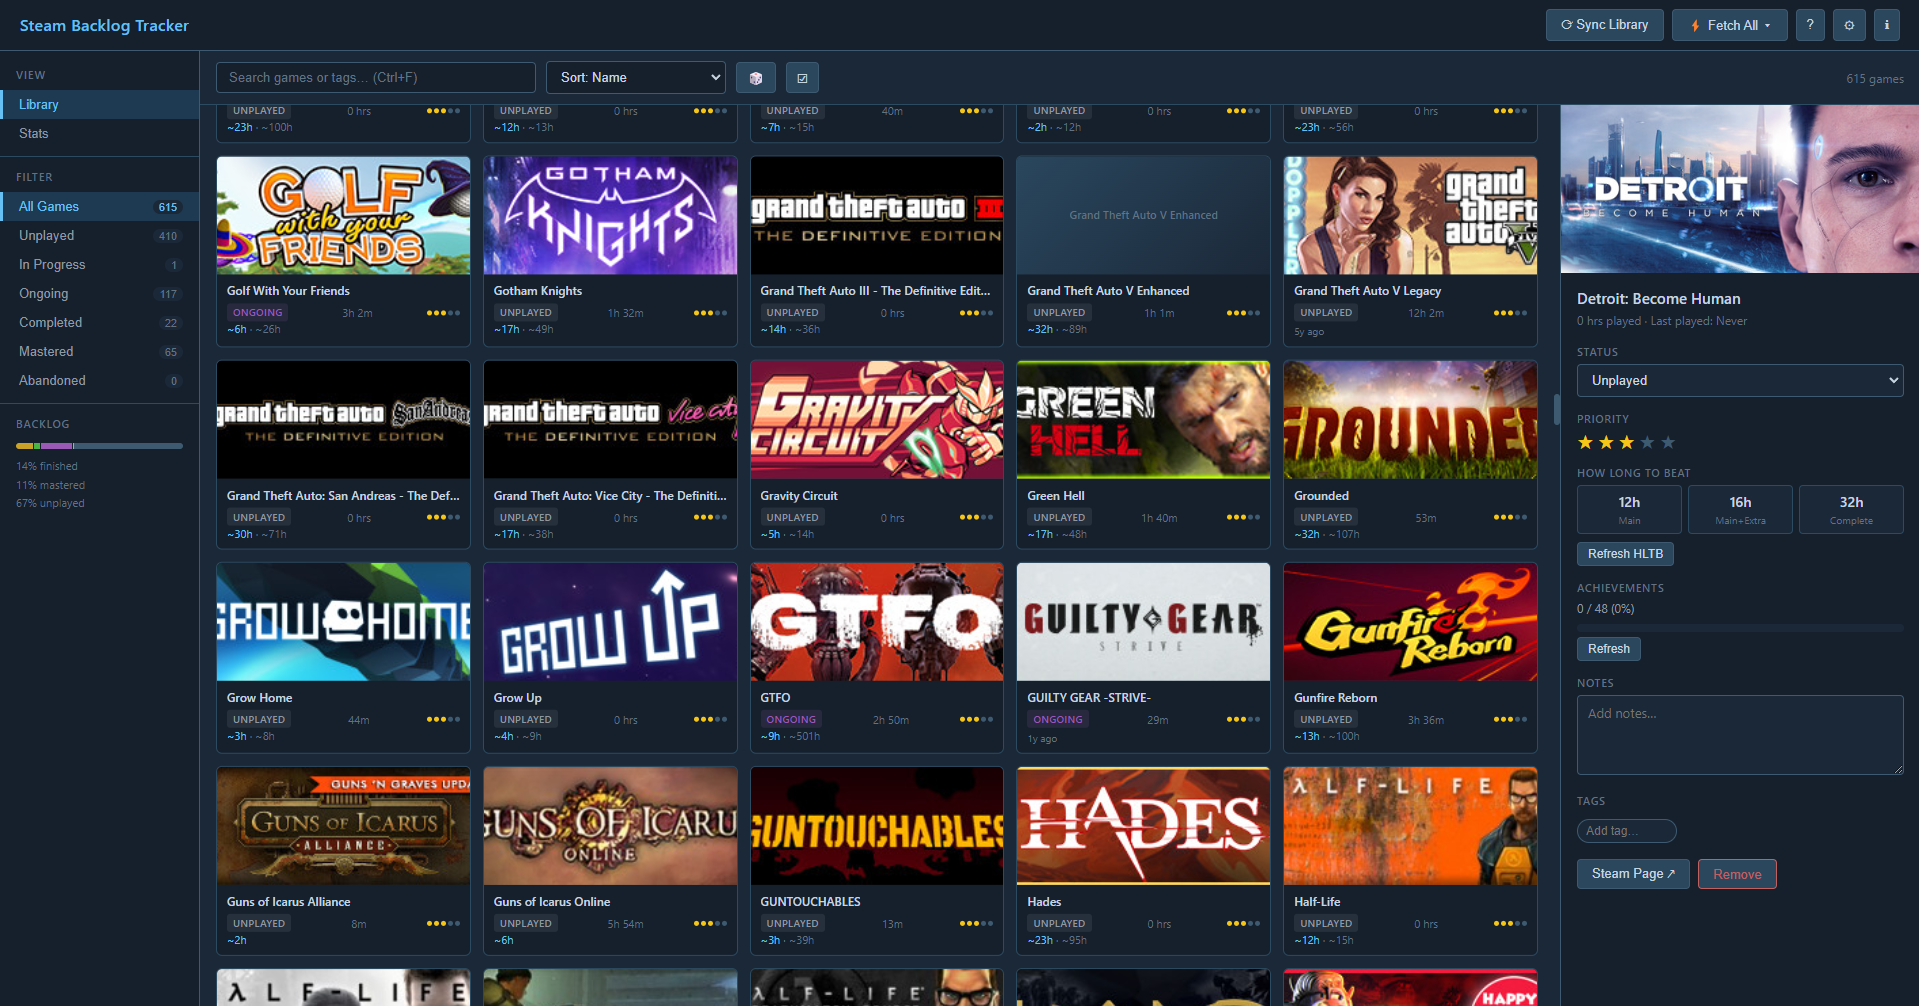
Task: Click ONGOING badge on GTFO card
Action: click(791, 720)
